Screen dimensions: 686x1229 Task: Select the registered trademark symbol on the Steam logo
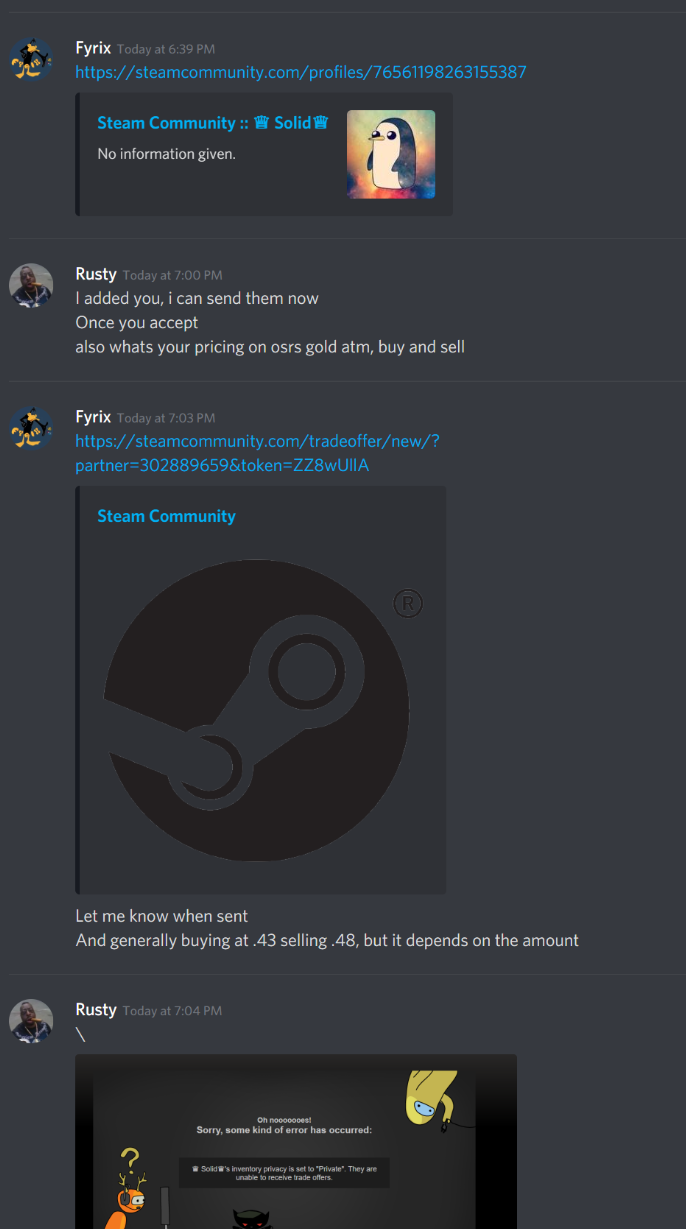[408, 603]
